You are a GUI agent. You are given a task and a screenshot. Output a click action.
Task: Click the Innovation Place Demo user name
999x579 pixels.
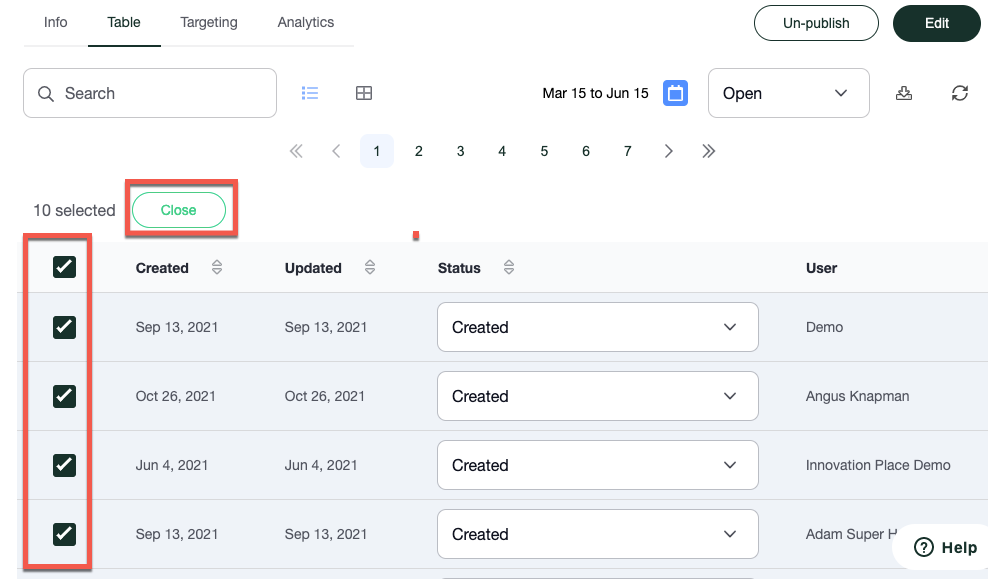click(877, 465)
